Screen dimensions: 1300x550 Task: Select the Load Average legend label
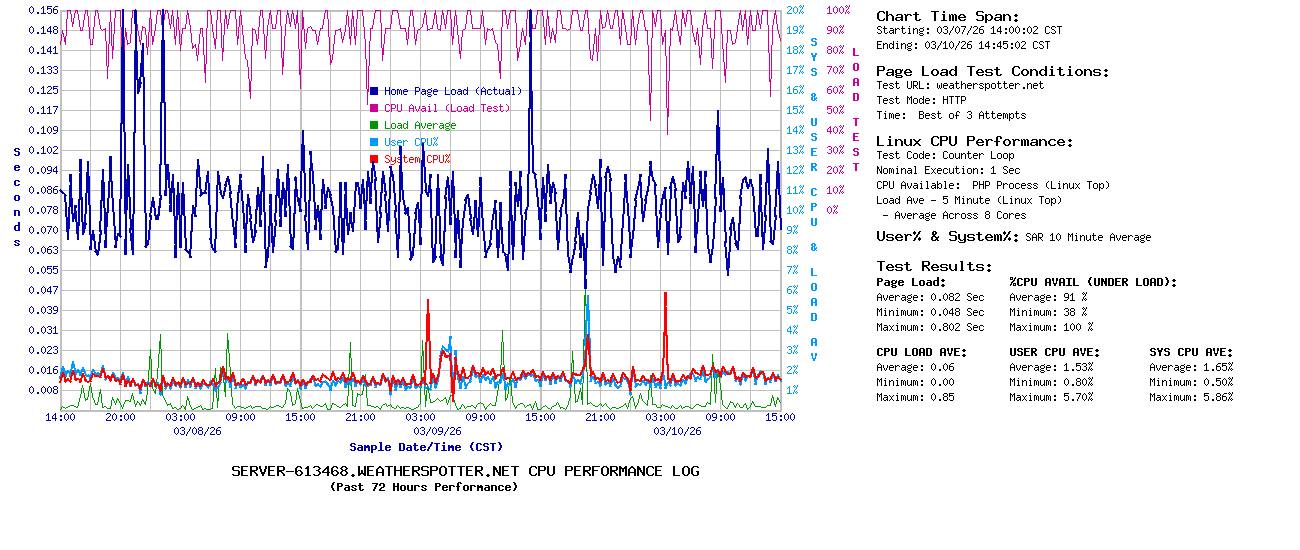[x=420, y=125]
